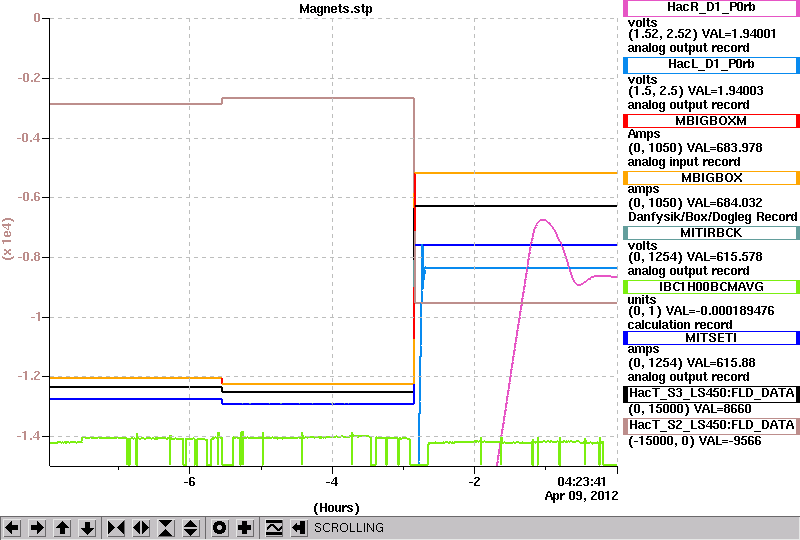Click the -0.8 tick label on the y-axis

29,257
